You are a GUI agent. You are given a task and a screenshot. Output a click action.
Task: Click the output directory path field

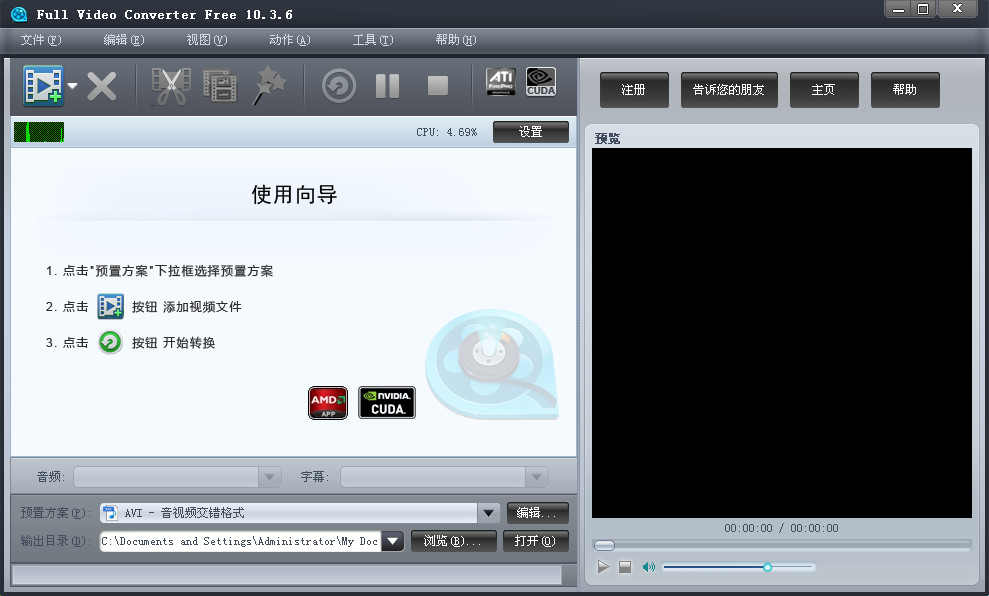[x=240, y=541]
